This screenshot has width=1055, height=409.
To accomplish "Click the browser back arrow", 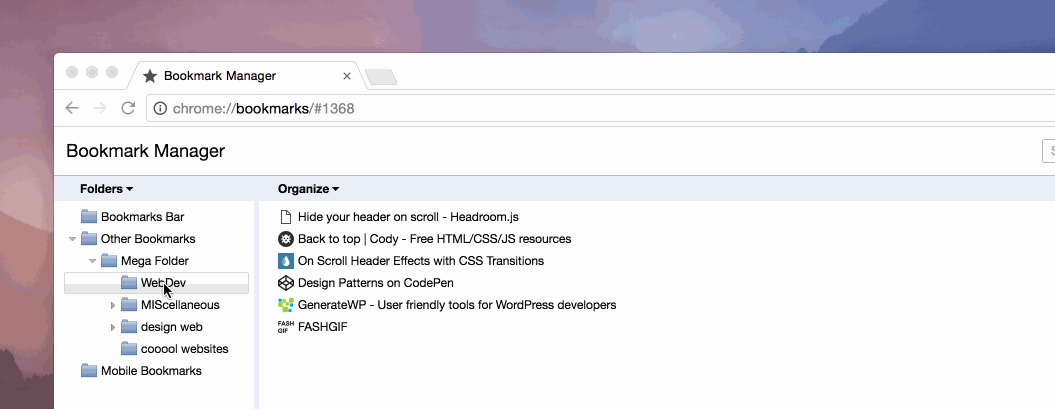I will point(72,108).
